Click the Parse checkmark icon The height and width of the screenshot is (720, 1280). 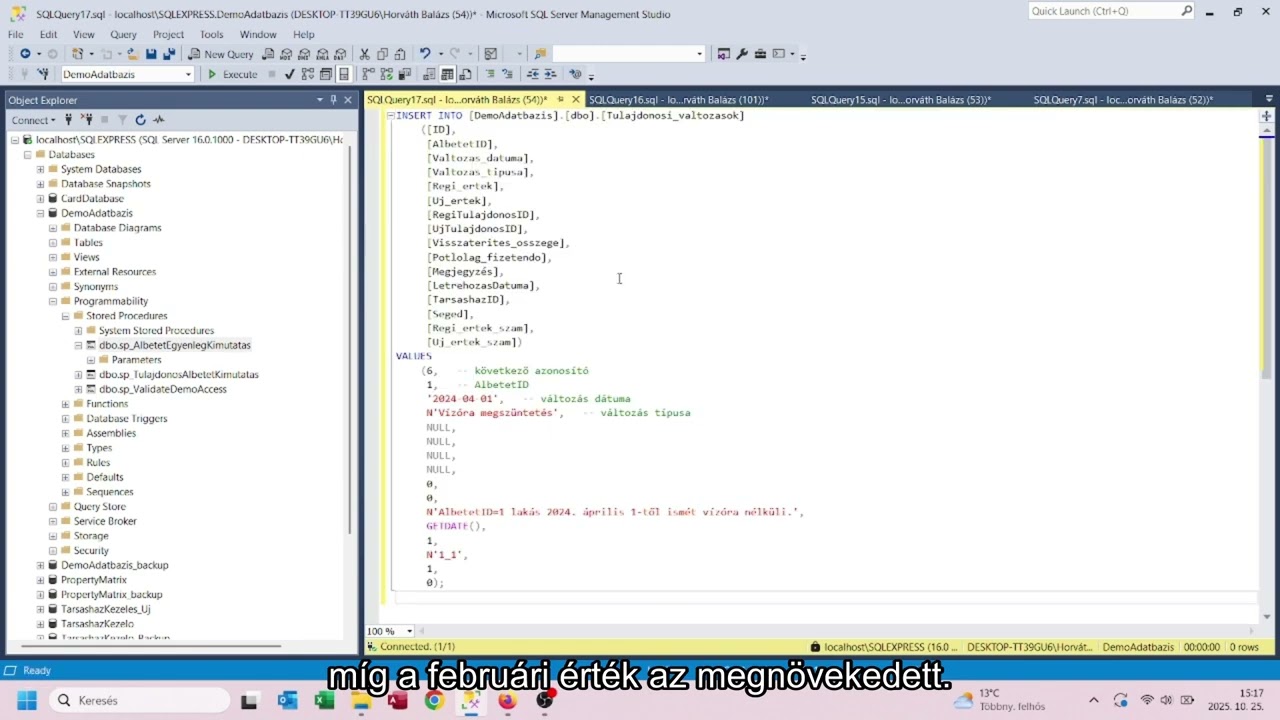point(290,74)
